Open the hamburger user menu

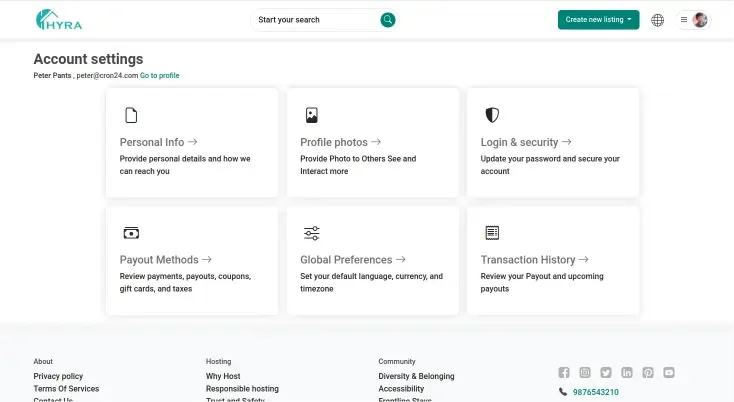(684, 20)
